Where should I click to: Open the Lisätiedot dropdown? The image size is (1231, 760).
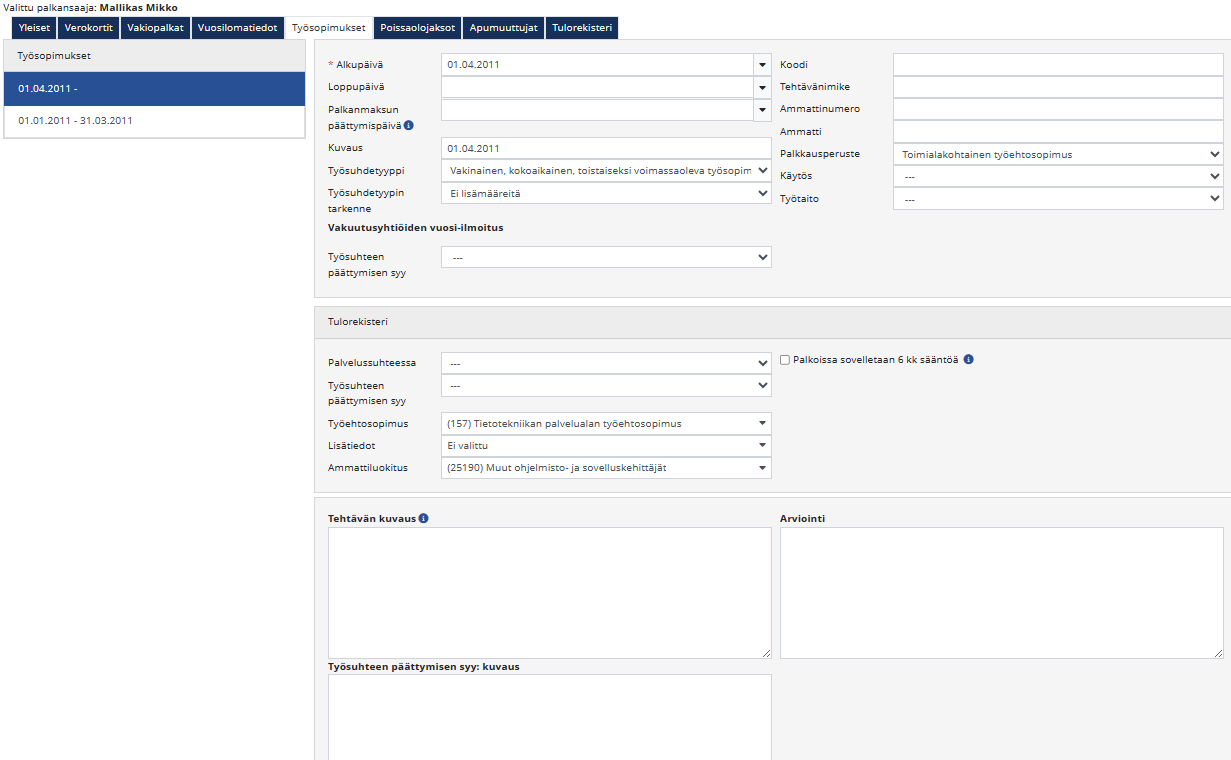tap(605, 446)
